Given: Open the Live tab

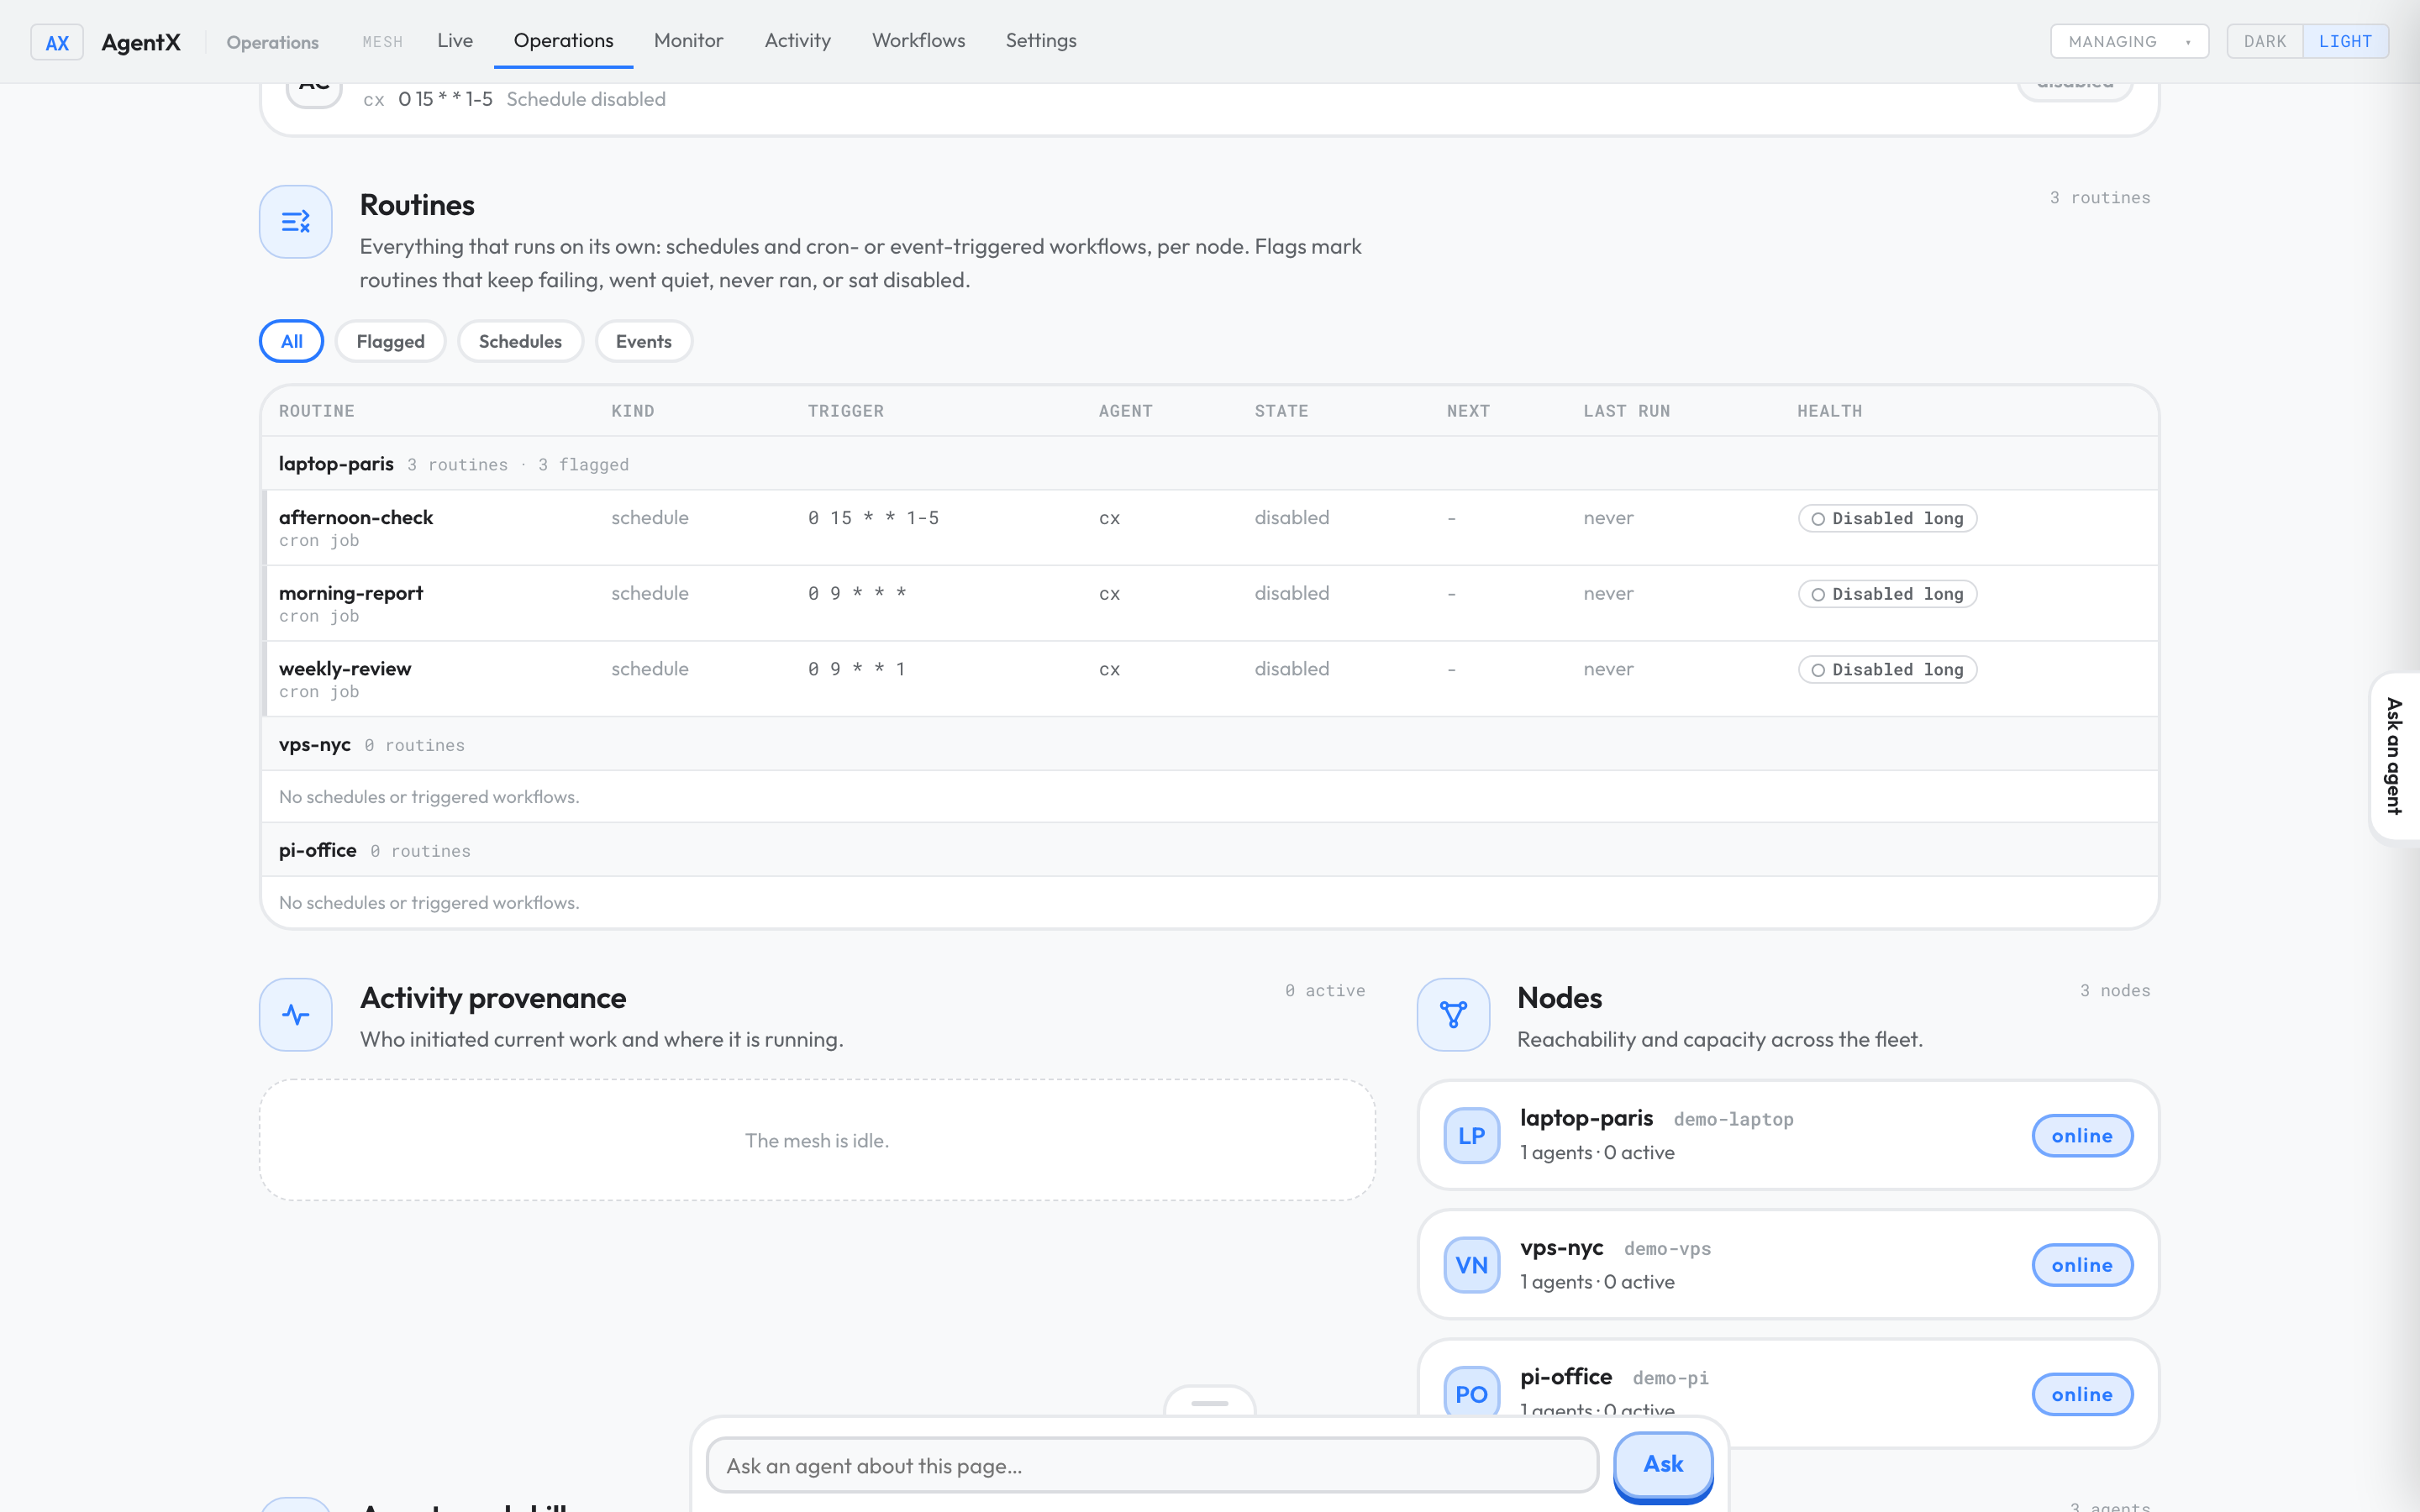Looking at the screenshot, I should 454,41.
